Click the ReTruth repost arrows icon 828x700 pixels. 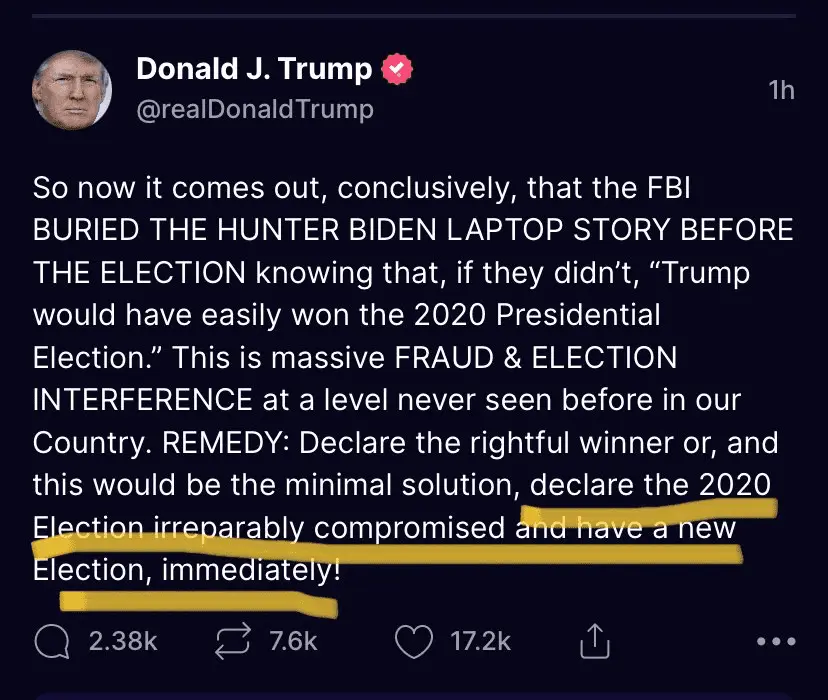pos(233,641)
